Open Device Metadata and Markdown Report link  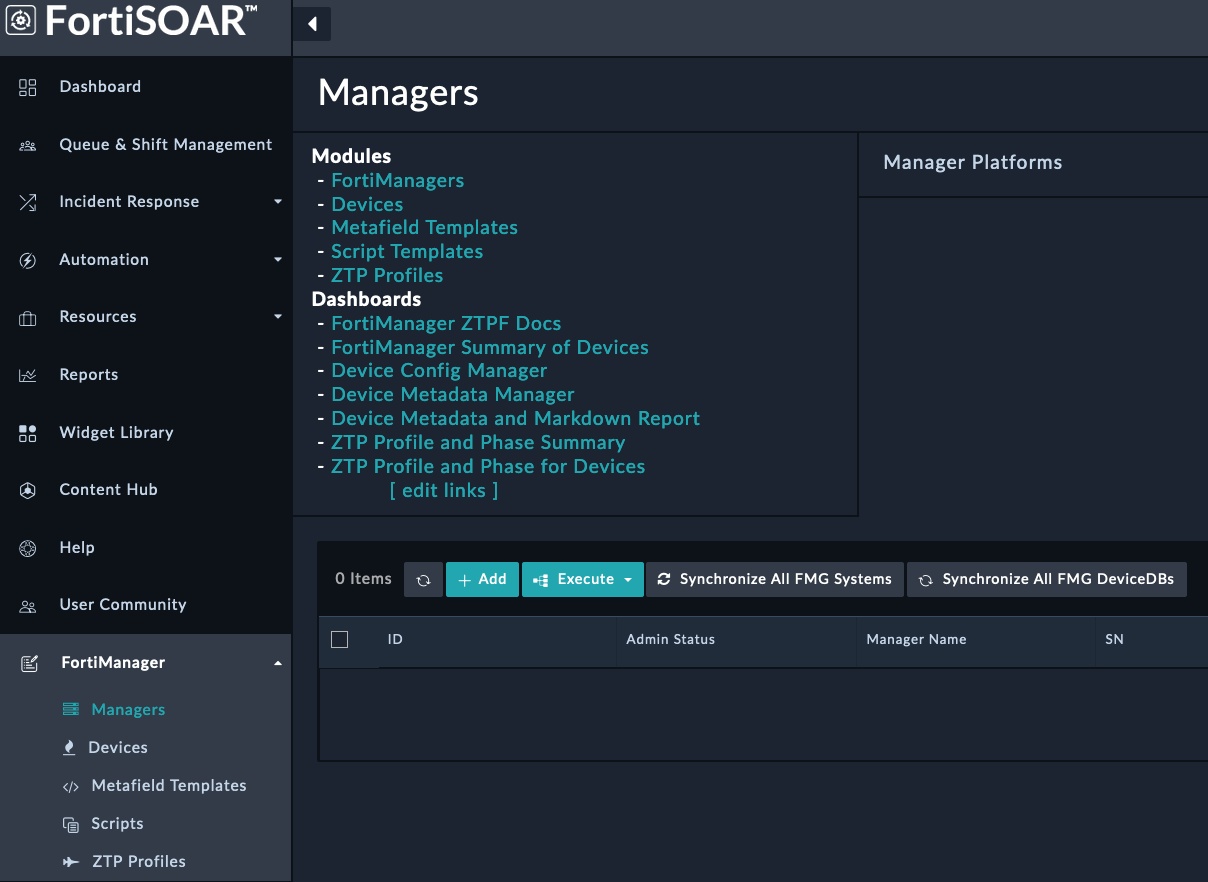[516, 419]
